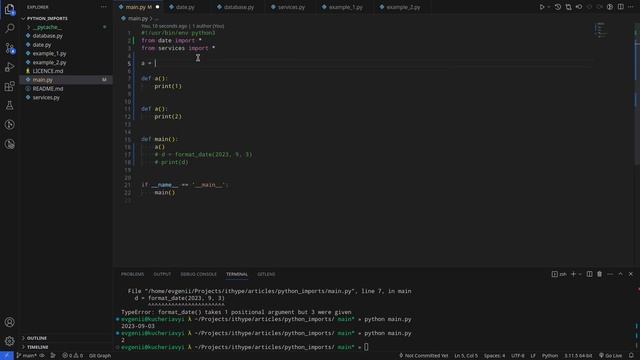Viewport: 640px width, 360px height.
Task: Select the zsh terminal instance
Action: [559, 274]
